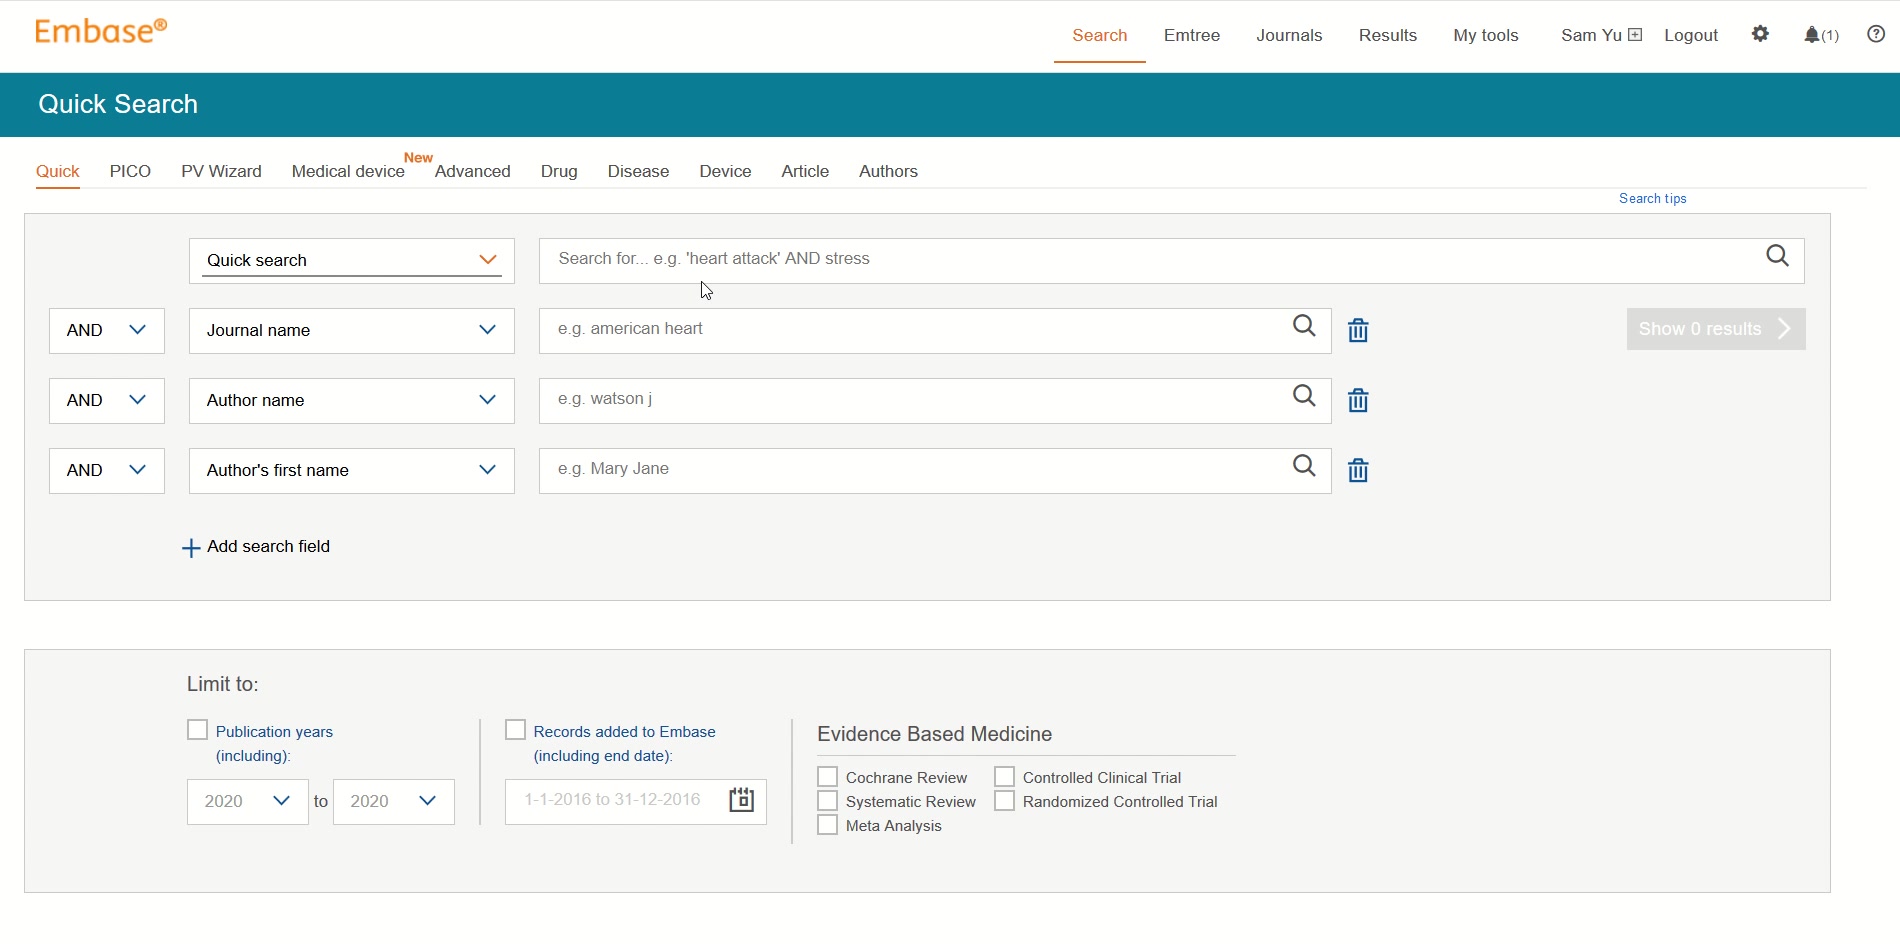Switch to the Drug tab
Viewport: 1900px width, 944px height.
pyautogui.click(x=559, y=171)
